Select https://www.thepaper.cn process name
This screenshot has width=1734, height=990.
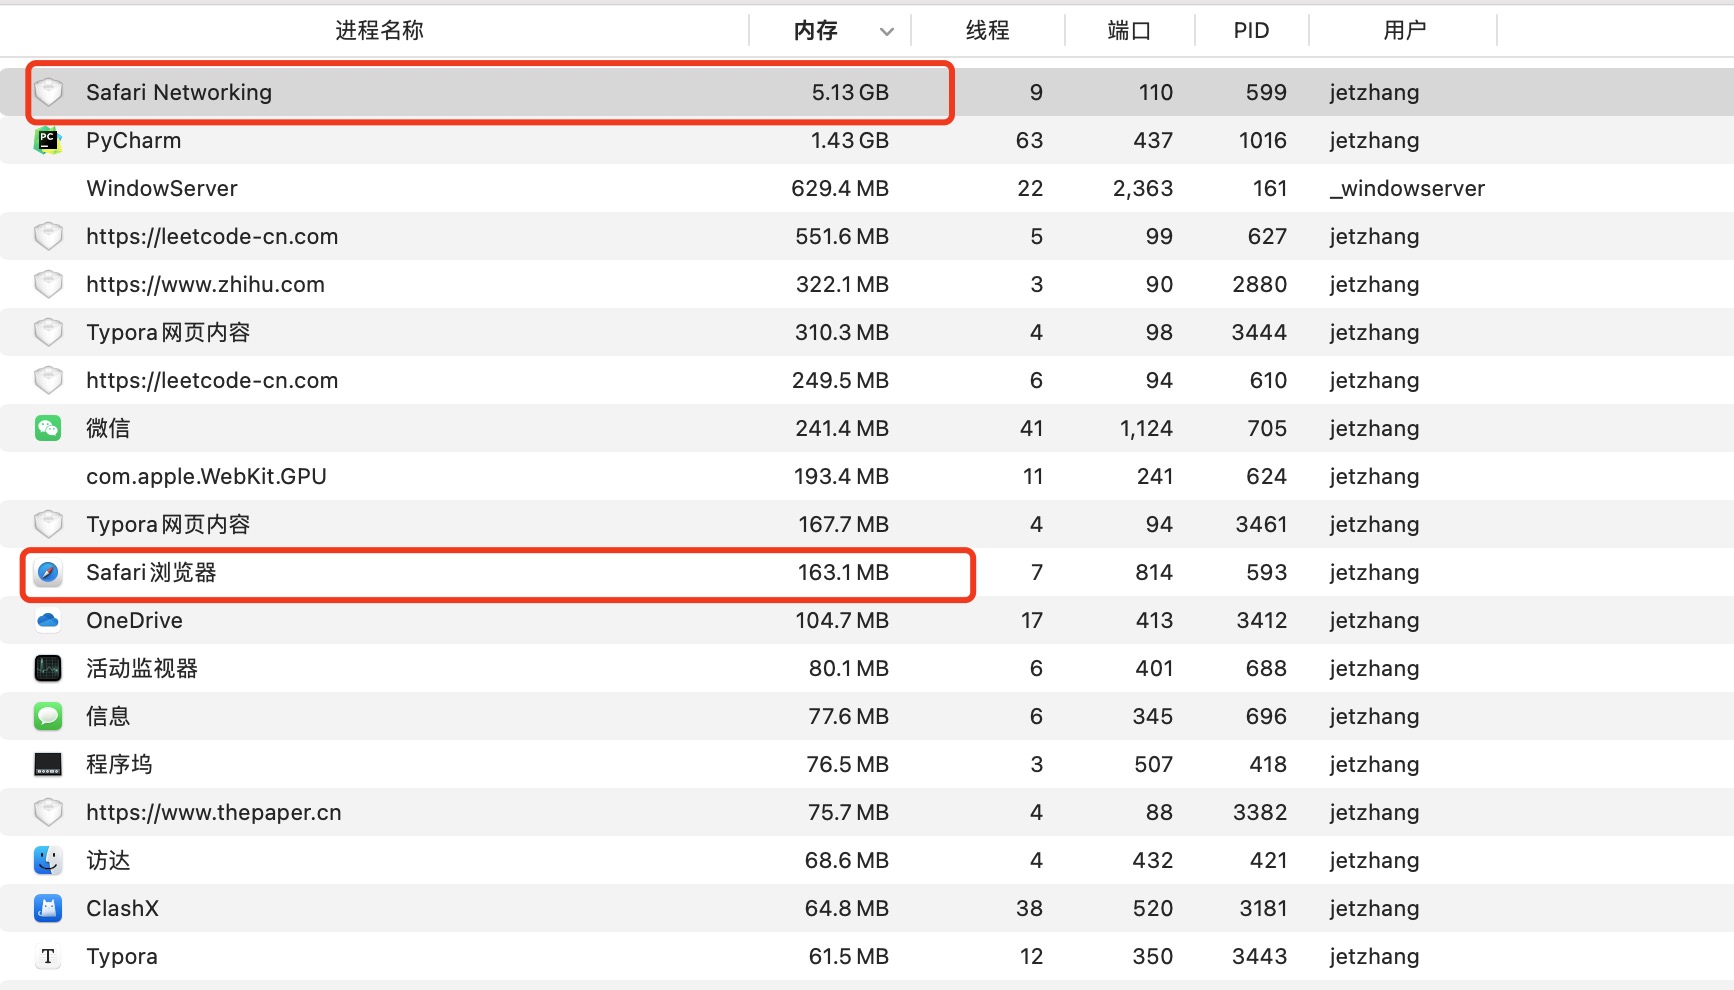[x=214, y=812]
